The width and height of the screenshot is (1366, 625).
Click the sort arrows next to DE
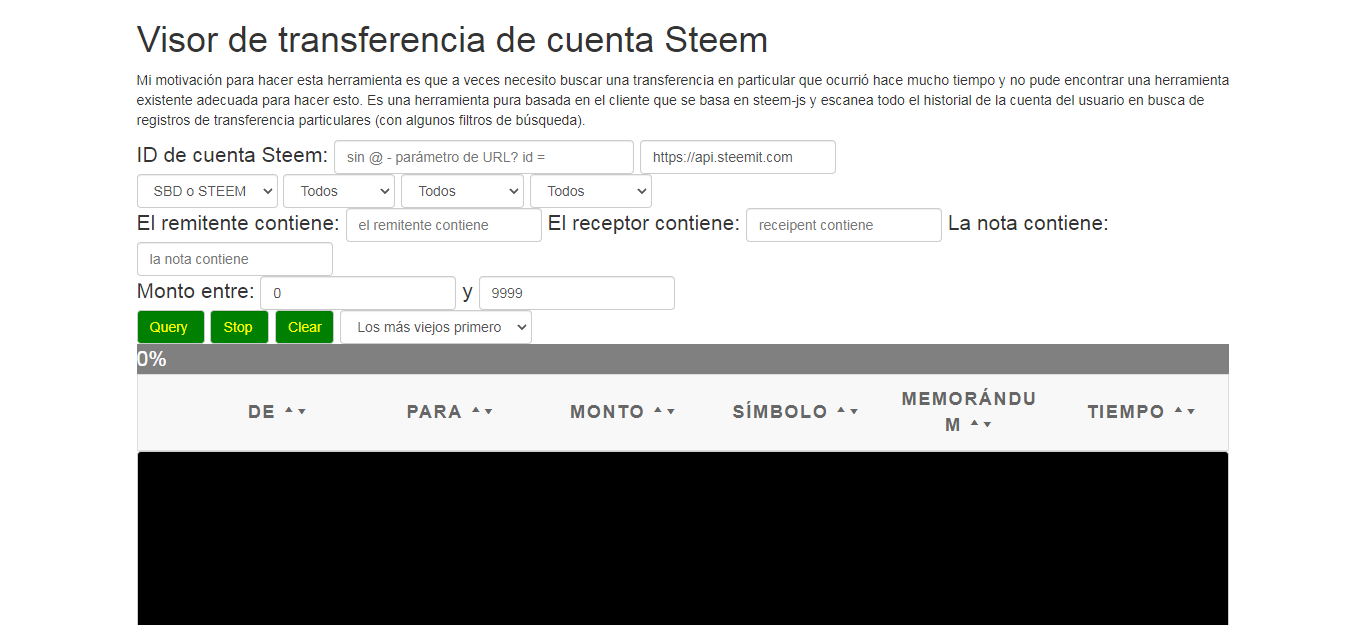coord(295,412)
